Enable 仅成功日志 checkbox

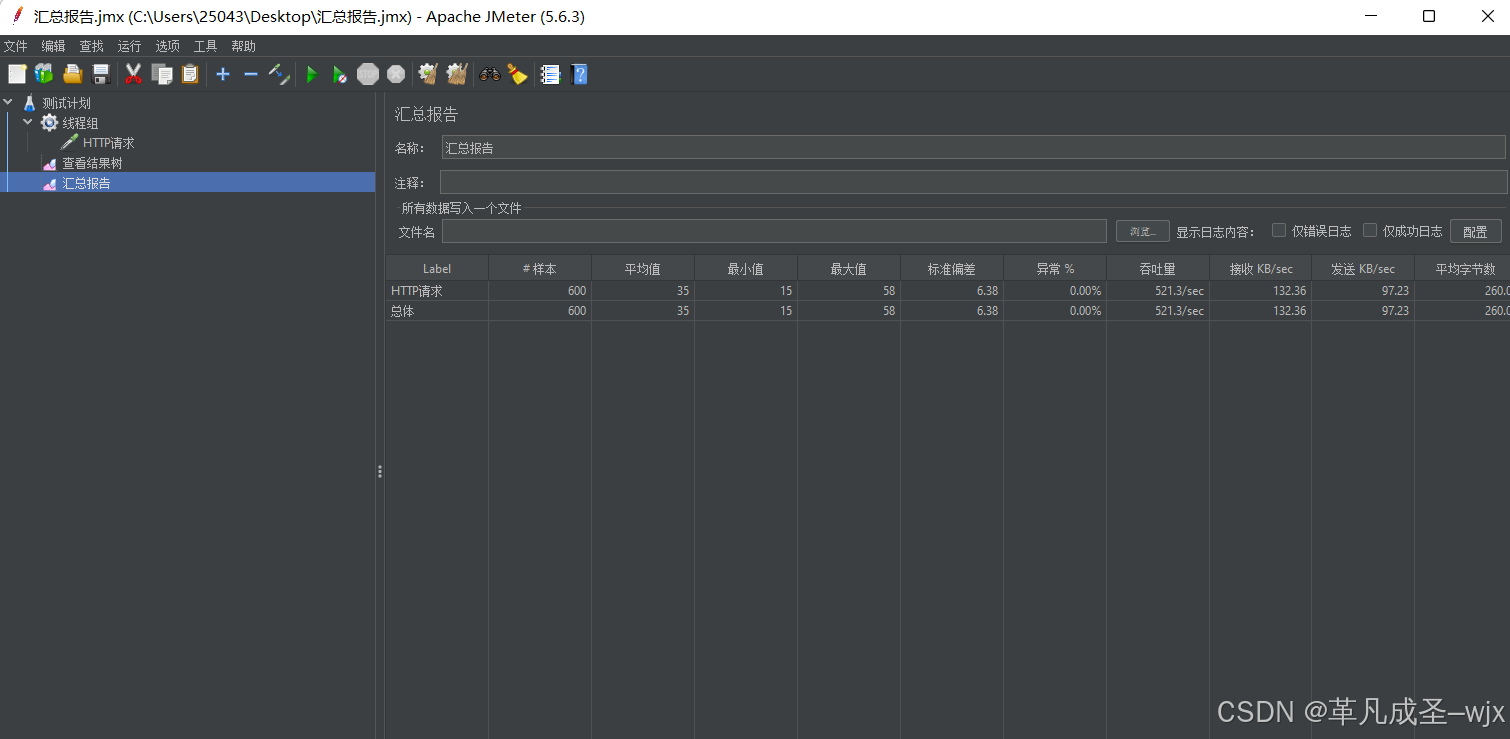click(x=1370, y=230)
